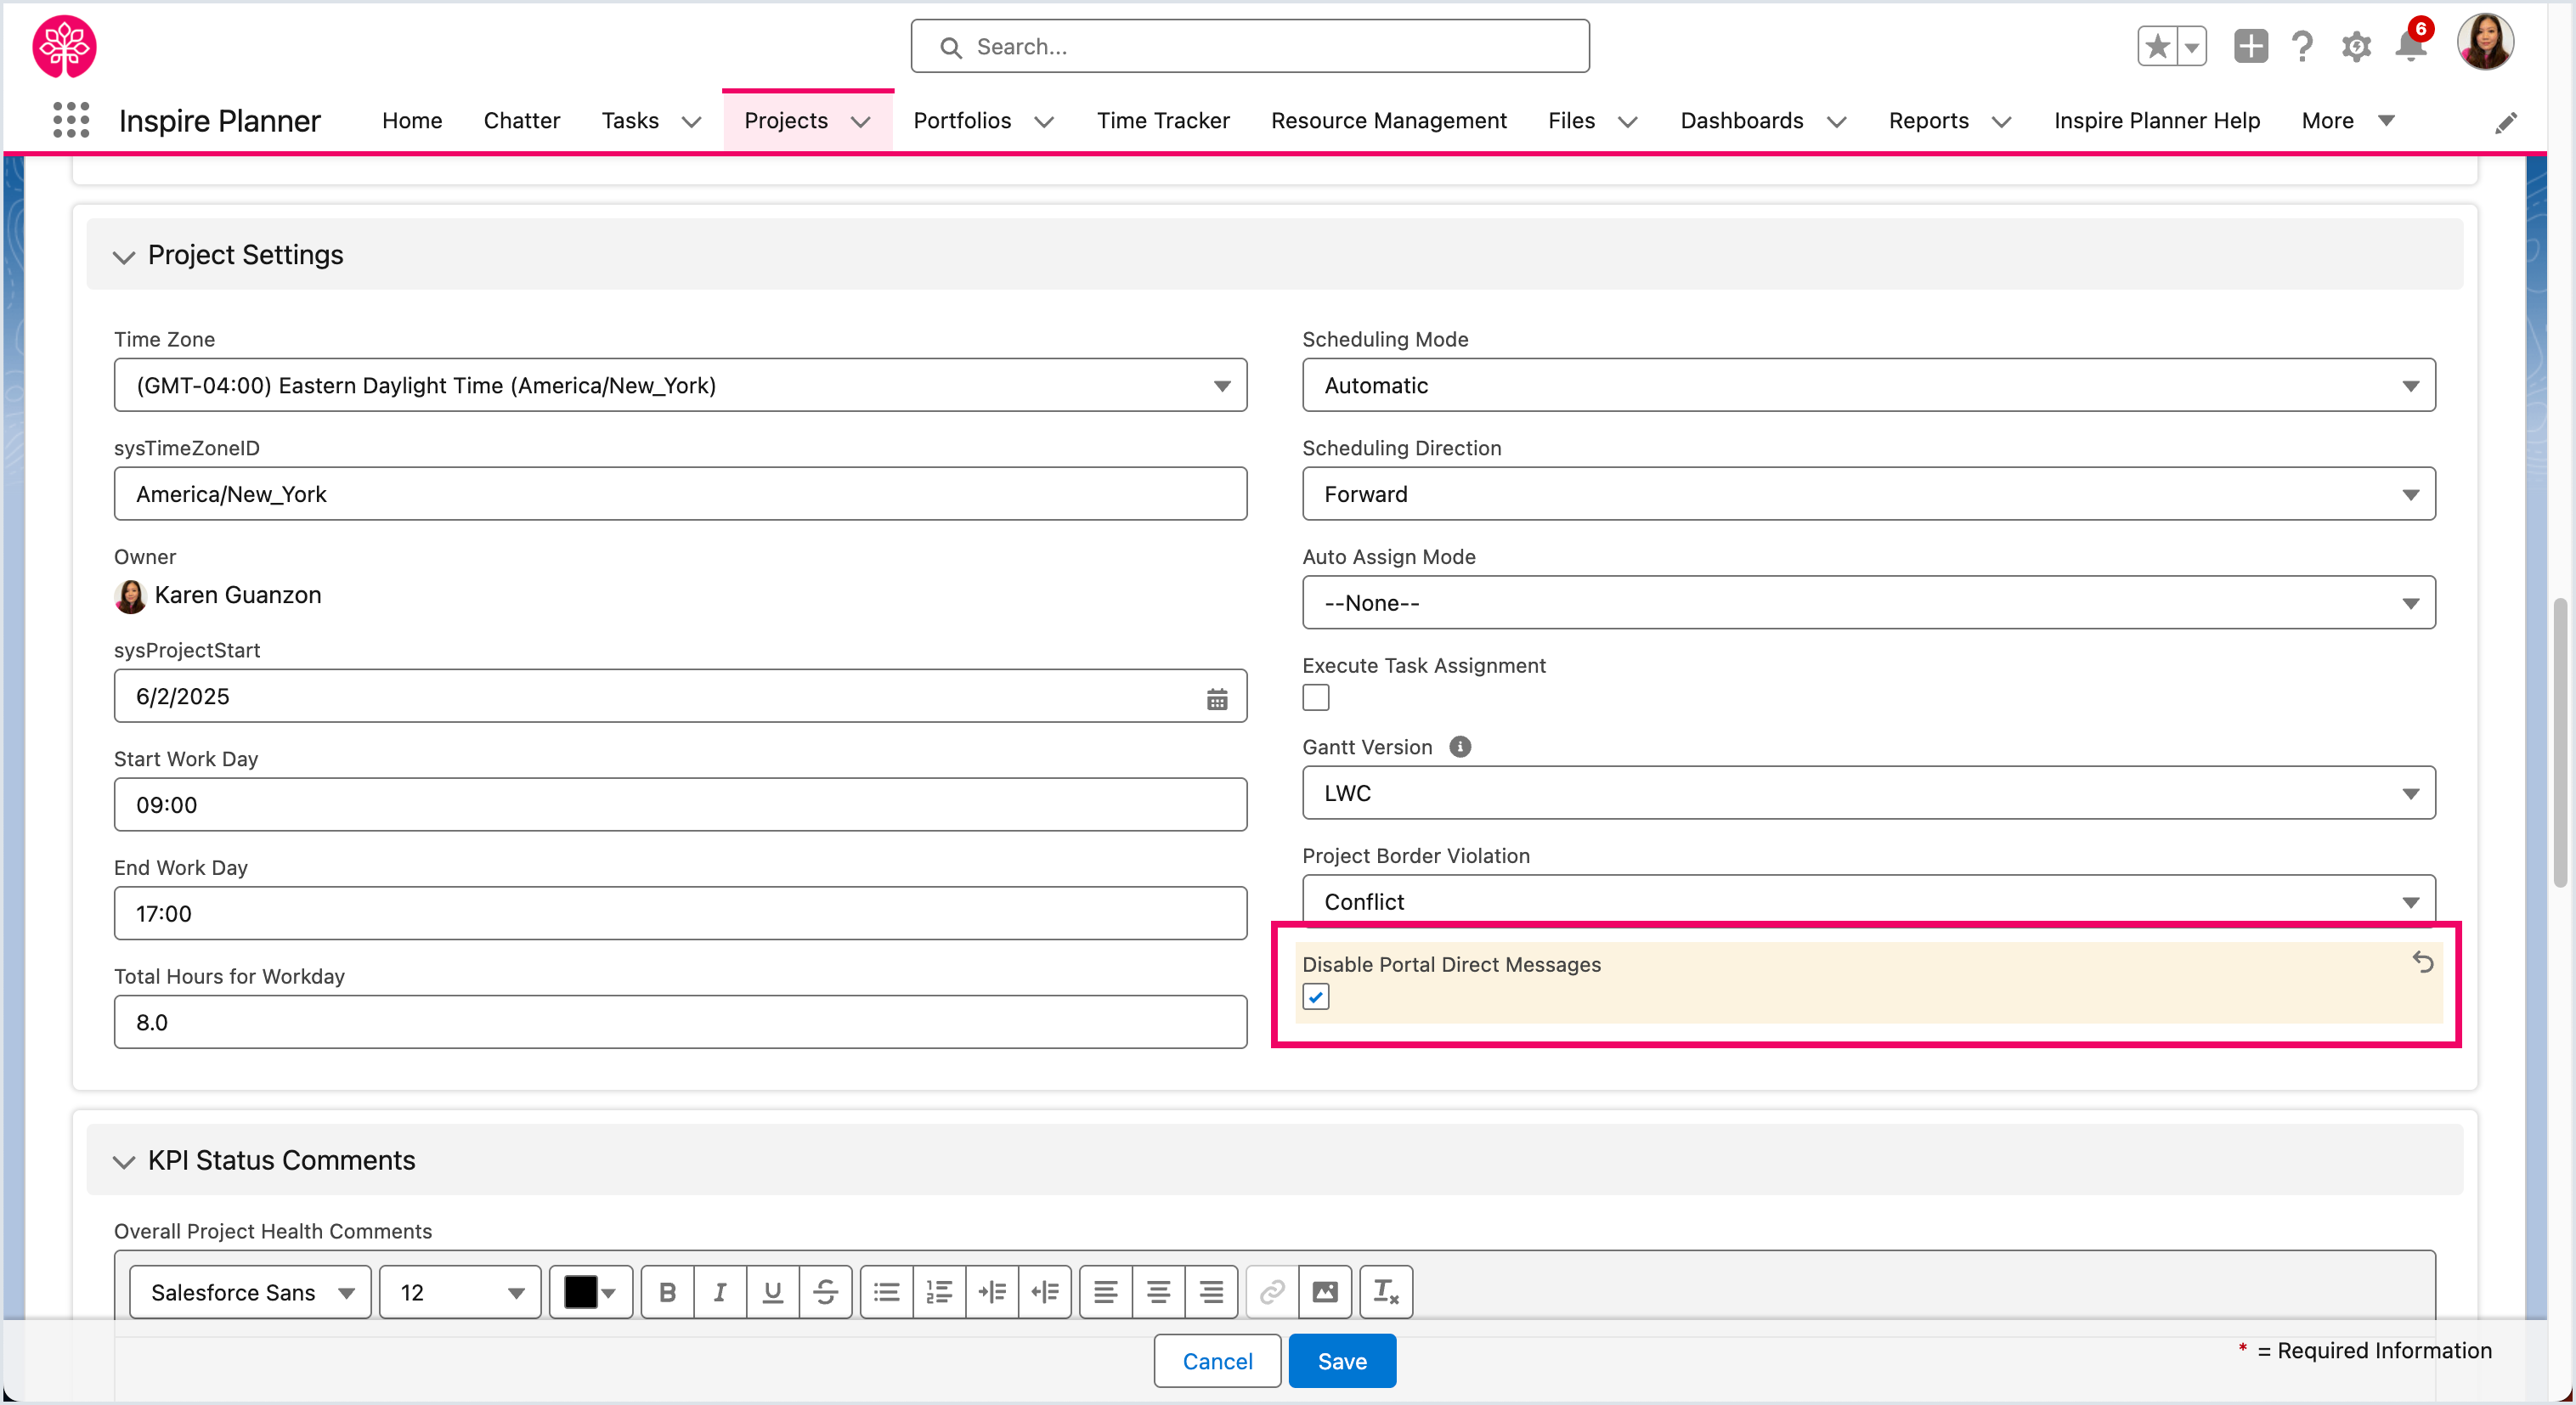Open the help question mark icon
The width and height of the screenshot is (2576, 1405).
click(x=2302, y=46)
